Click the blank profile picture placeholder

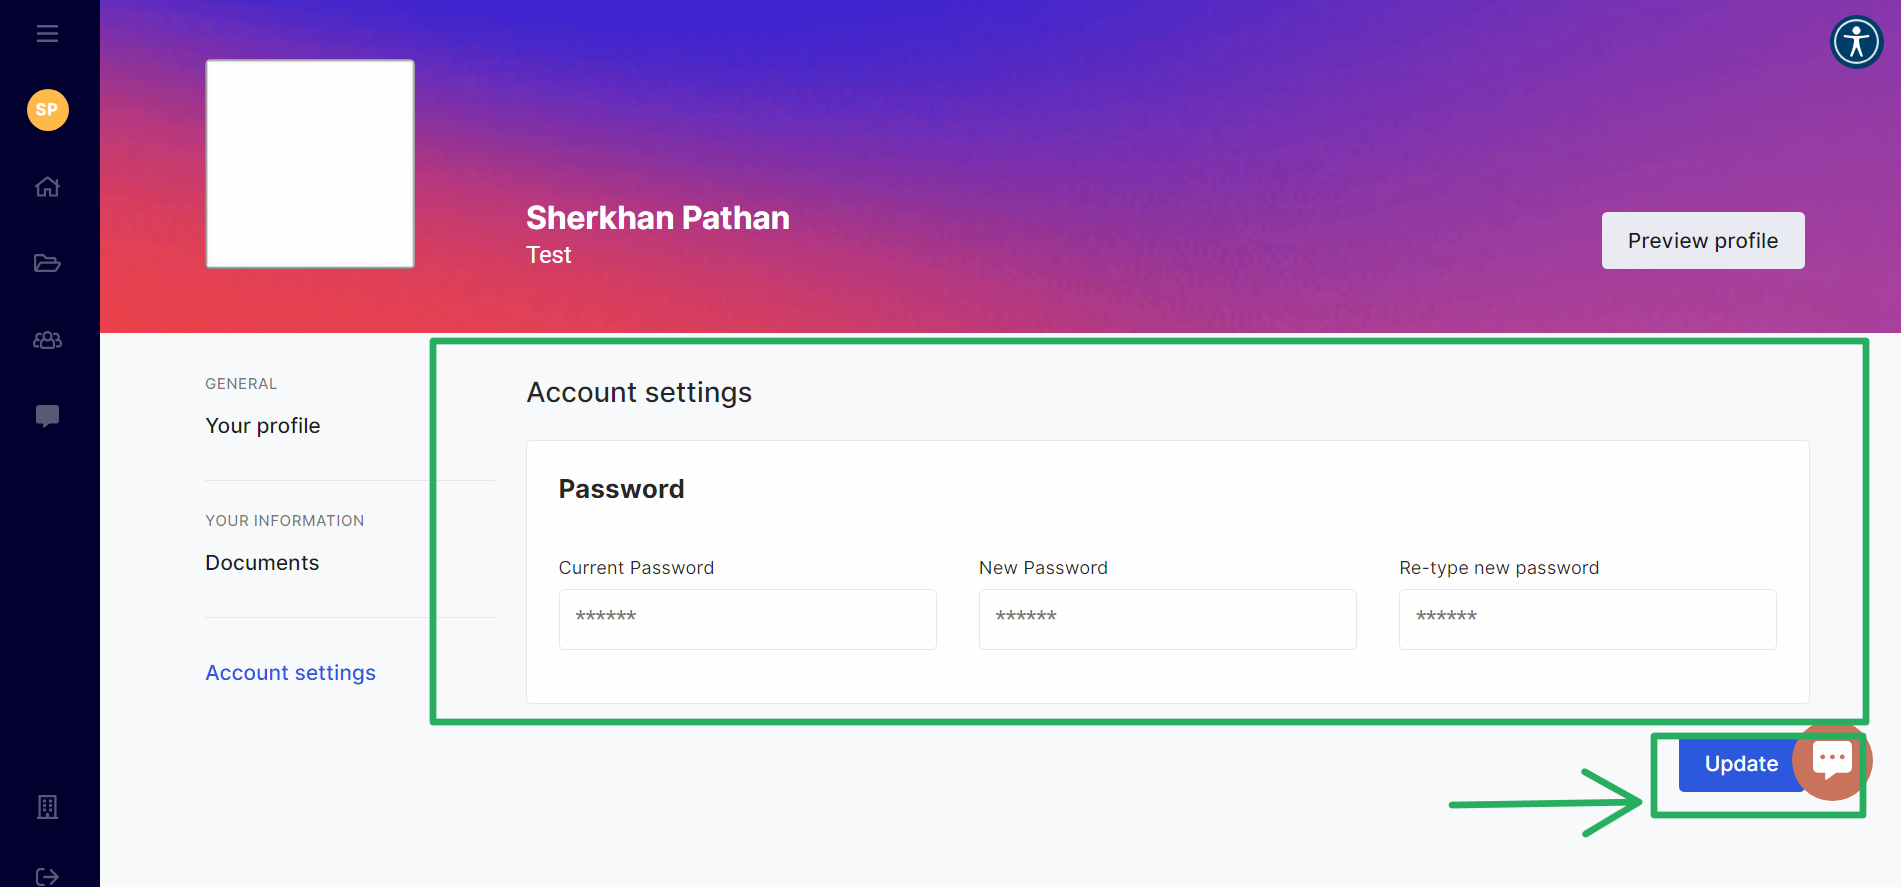310,164
